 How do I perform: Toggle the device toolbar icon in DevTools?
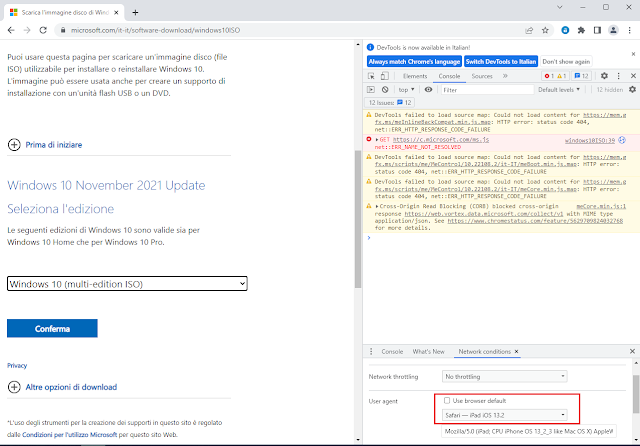(x=384, y=76)
